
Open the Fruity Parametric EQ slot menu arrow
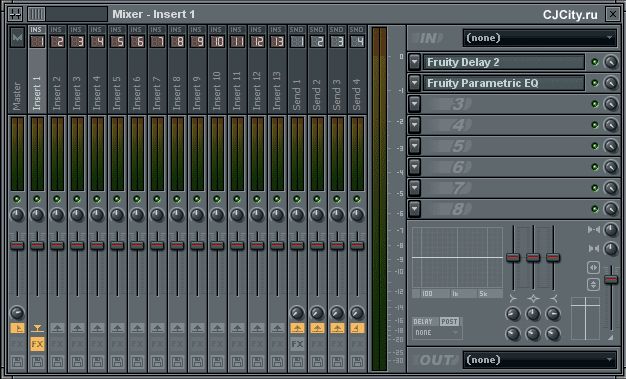tap(414, 83)
